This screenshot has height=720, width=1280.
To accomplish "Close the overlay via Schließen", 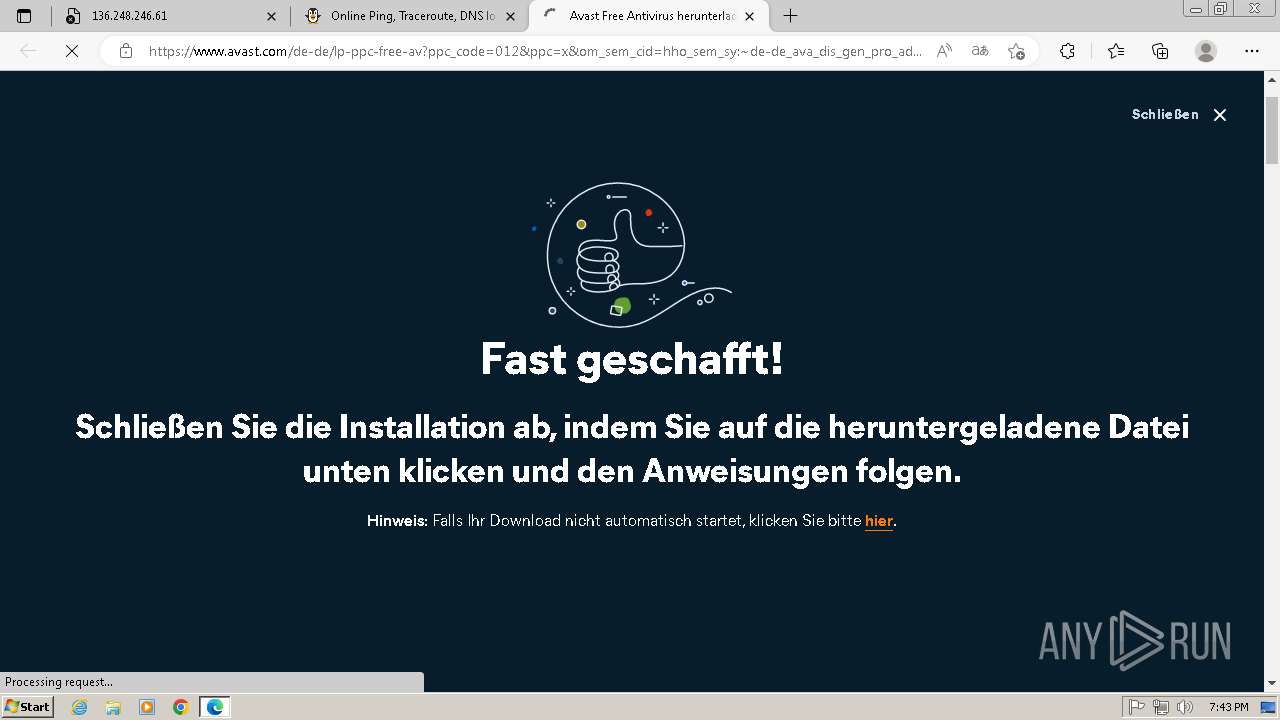I will point(1179,115).
